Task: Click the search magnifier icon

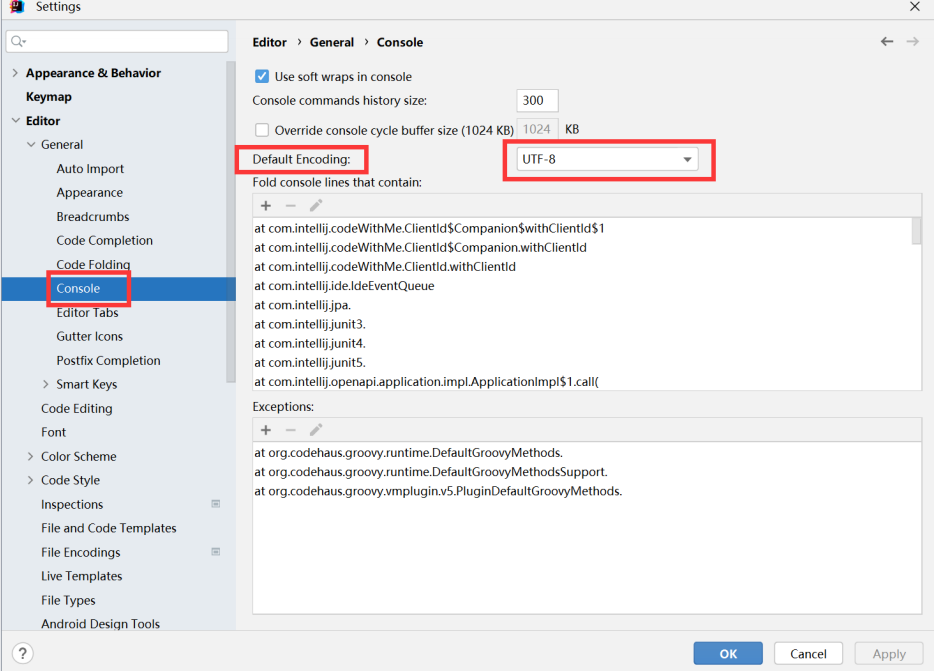Action: [18, 41]
